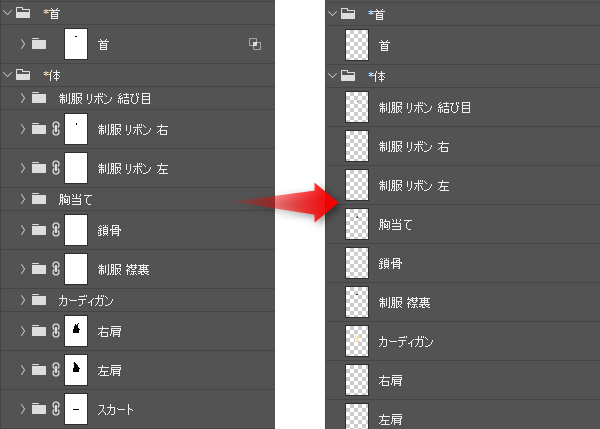Viewport: 600px width, 429px height.
Task: Select 制服 リボン 右 thumbnail, right panel
Action: [x=357, y=146]
